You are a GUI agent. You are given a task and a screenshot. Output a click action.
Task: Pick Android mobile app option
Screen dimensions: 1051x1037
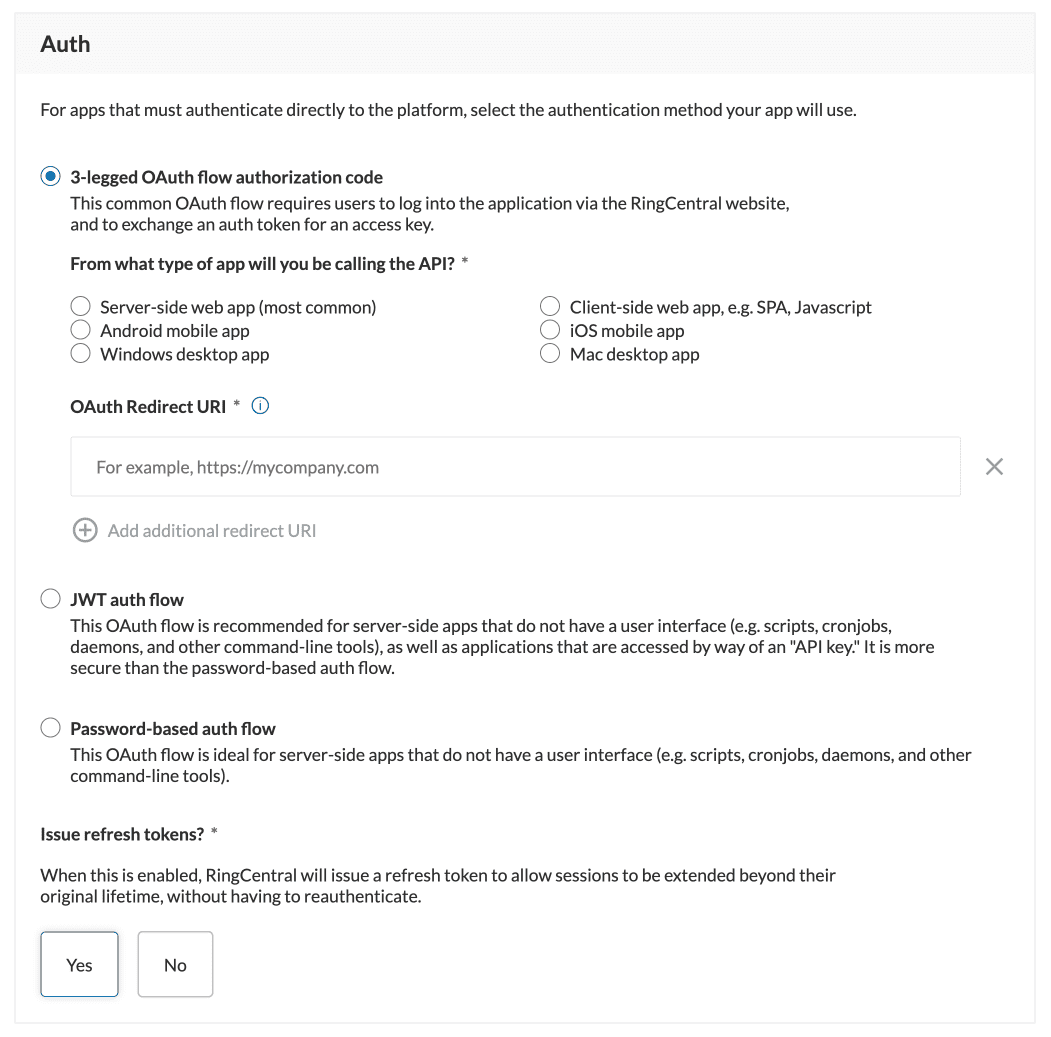coord(81,330)
